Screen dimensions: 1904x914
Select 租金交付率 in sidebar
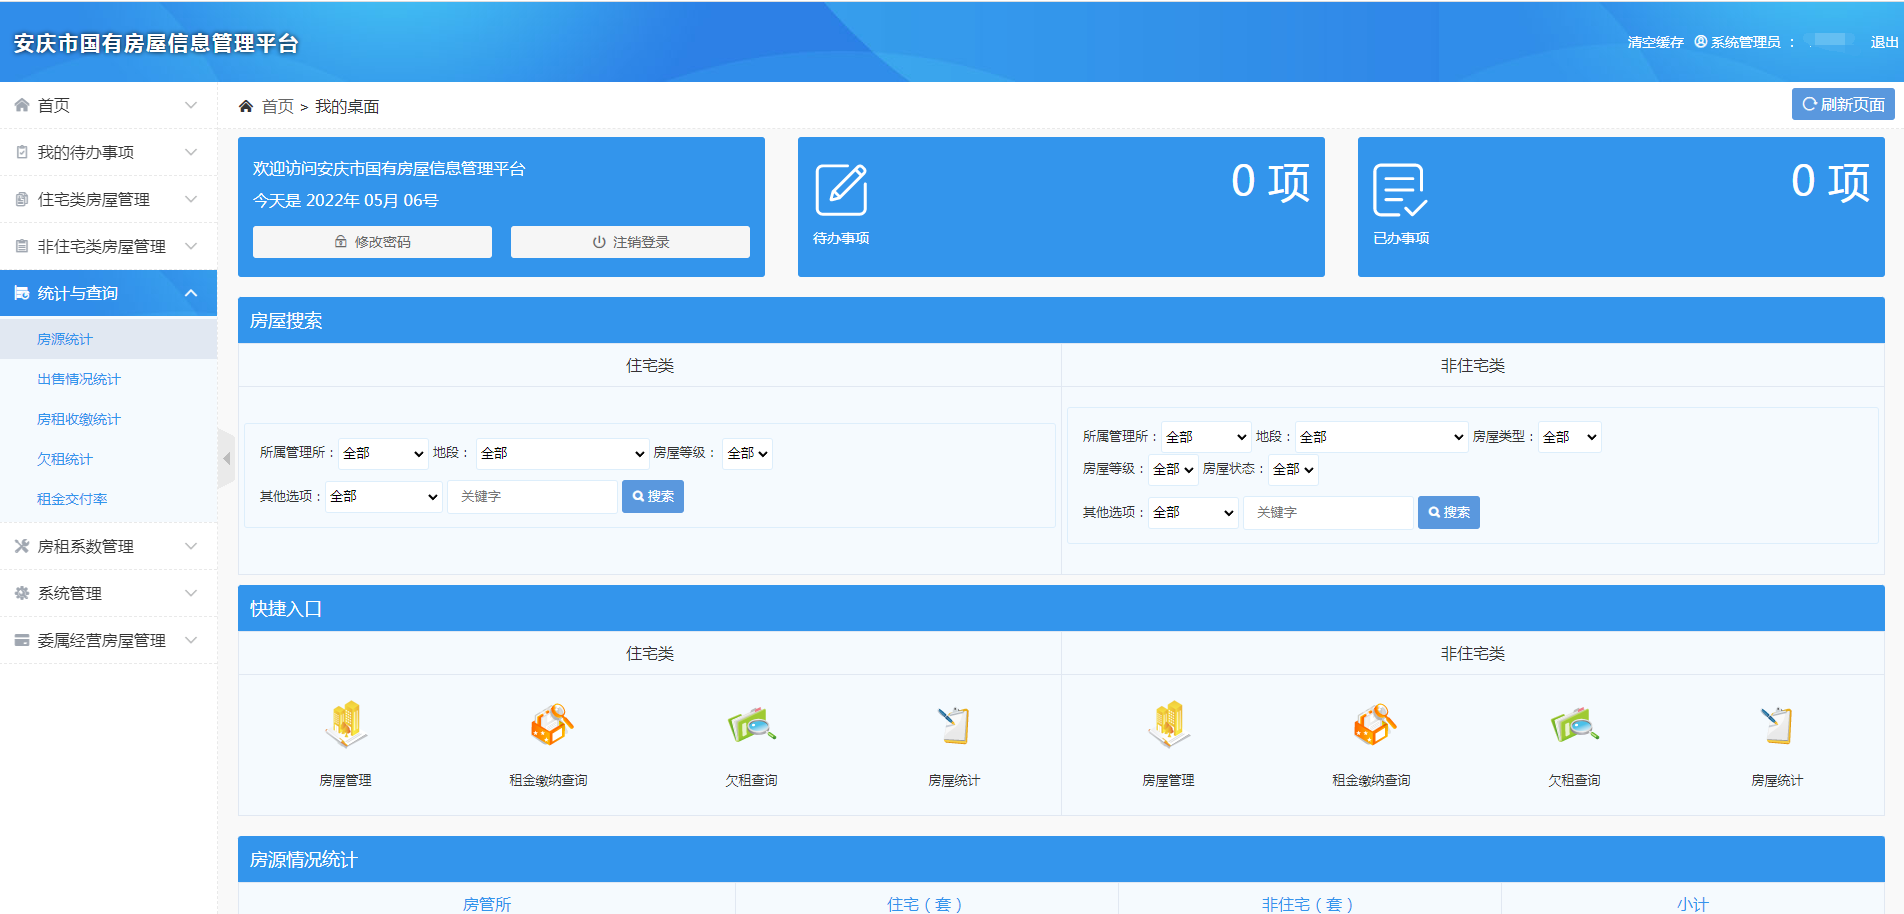pos(72,499)
